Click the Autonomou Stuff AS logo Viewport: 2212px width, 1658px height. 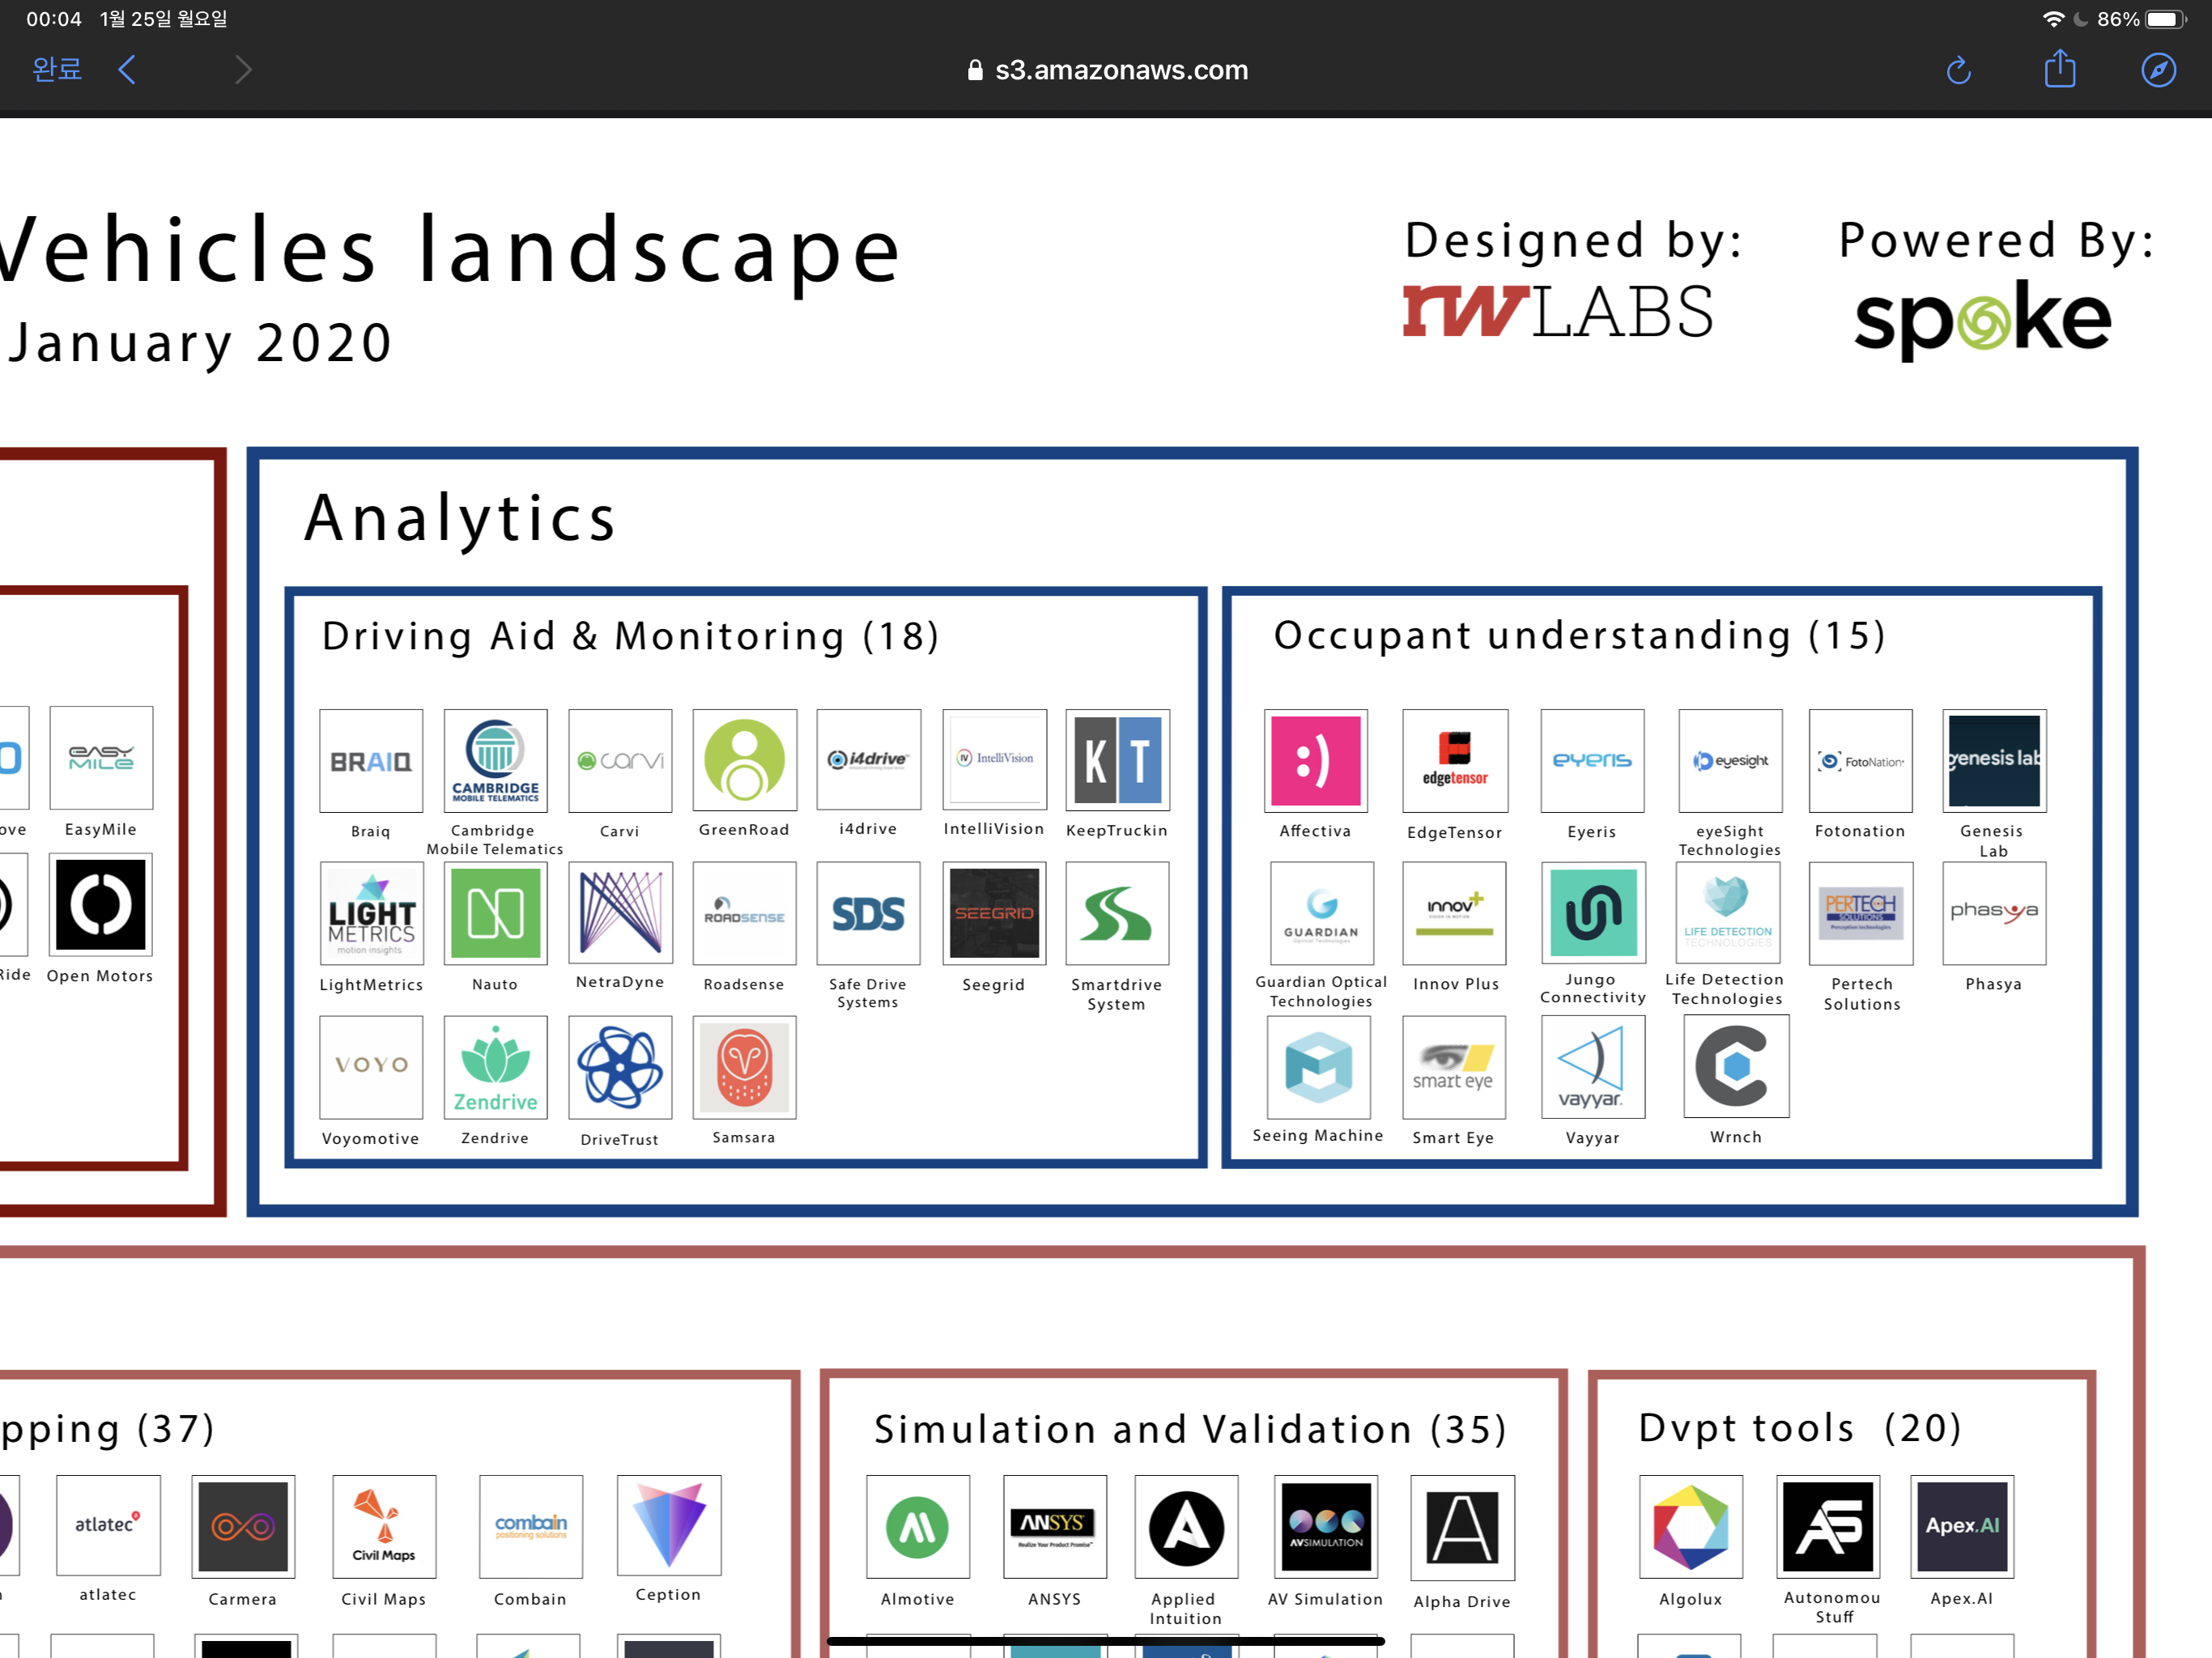pos(1828,1526)
